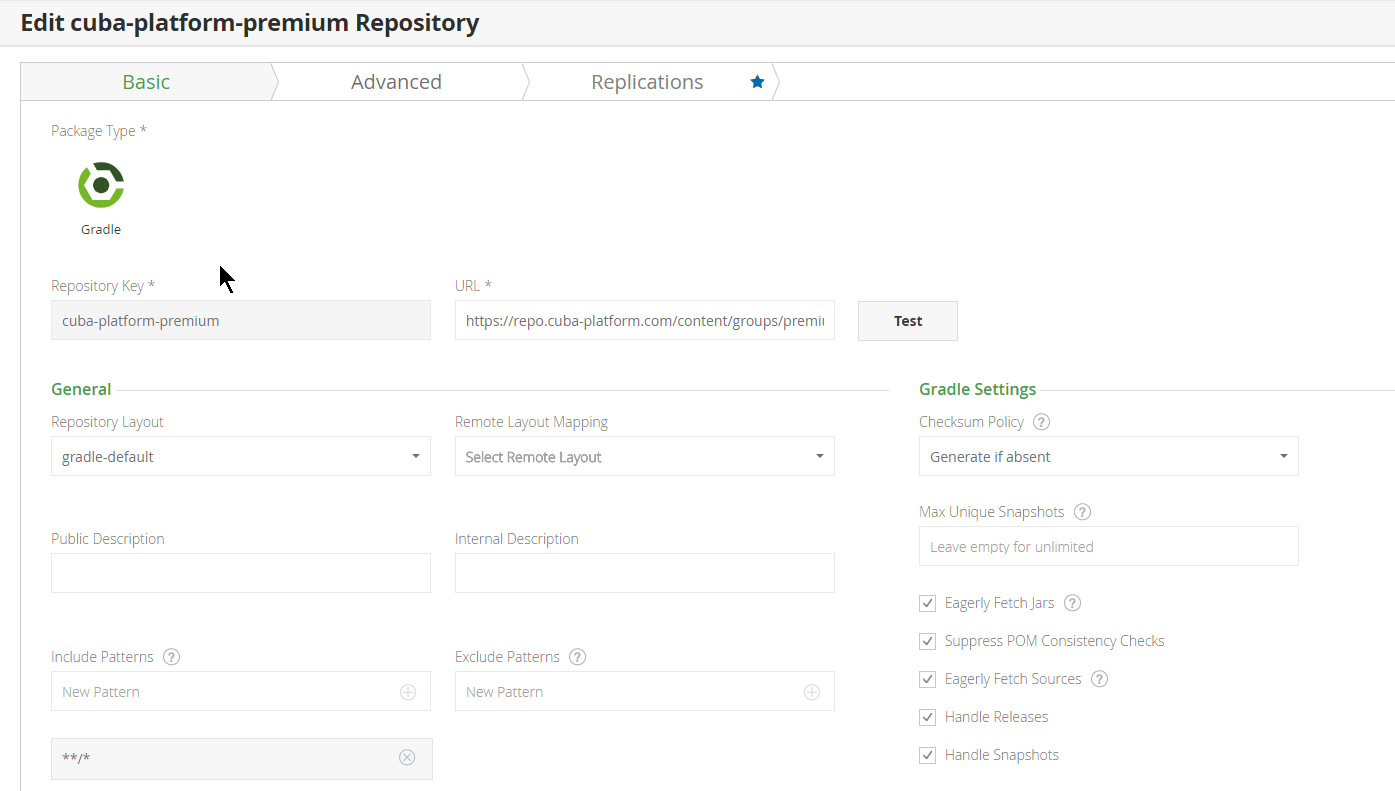Show help for Eagerly Fetch Jars

coord(1072,603)
